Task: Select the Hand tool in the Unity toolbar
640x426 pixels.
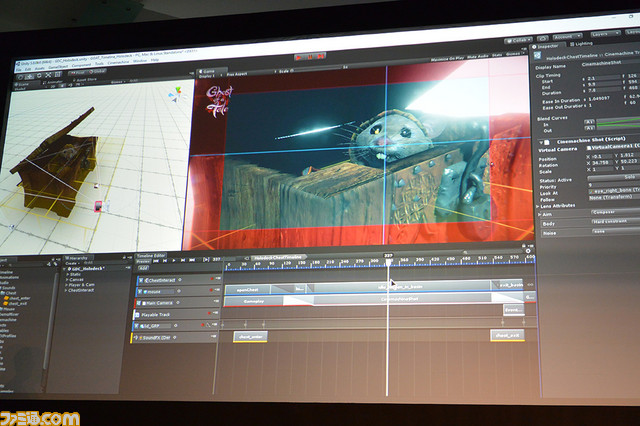Action: point(20,77)
